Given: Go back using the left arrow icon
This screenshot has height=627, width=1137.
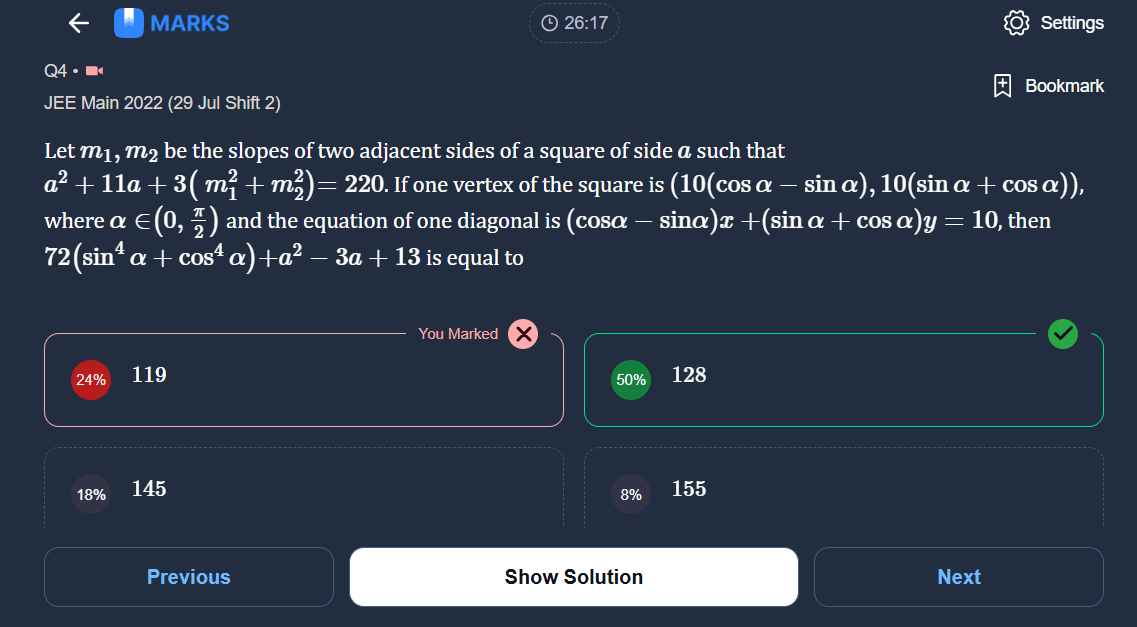Looking at the screenshot, I should (78, 23).
